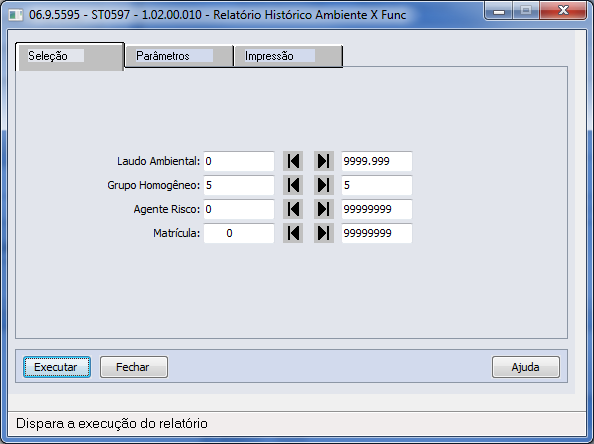Focus the Laudo Ambiental start field

tap(239, 161)
